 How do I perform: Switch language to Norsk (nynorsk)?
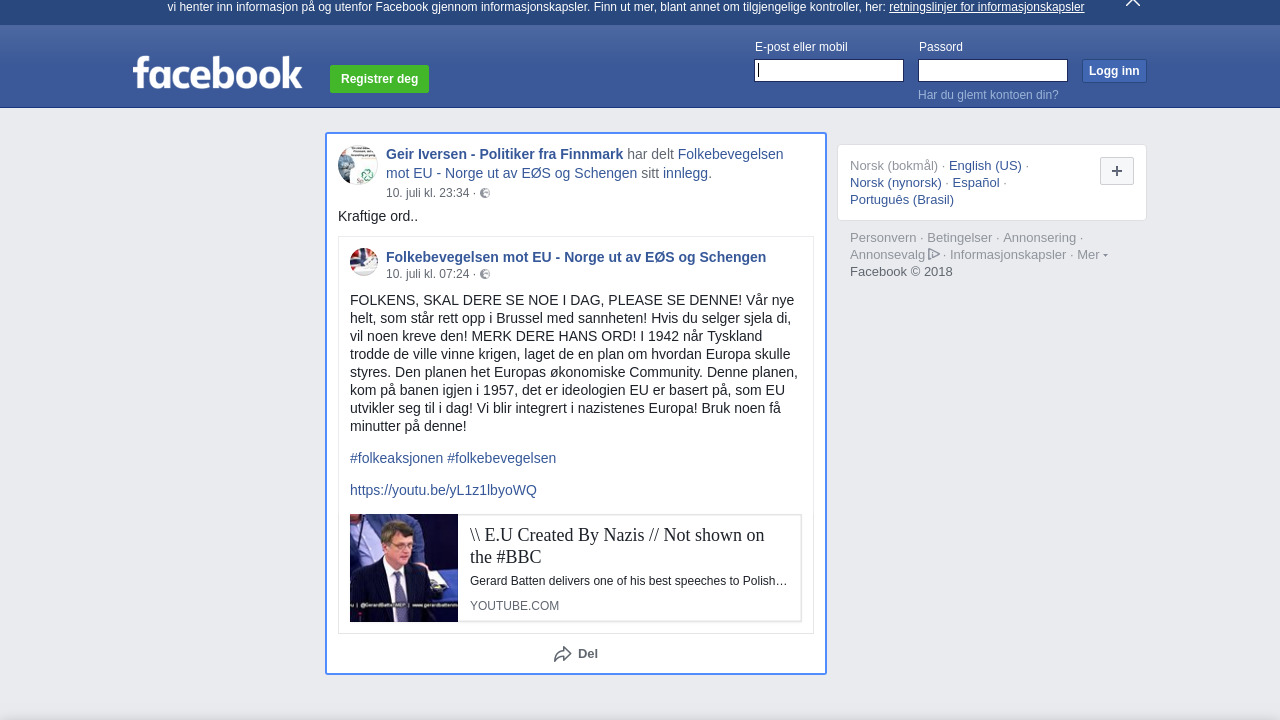(x=896, y=183)
